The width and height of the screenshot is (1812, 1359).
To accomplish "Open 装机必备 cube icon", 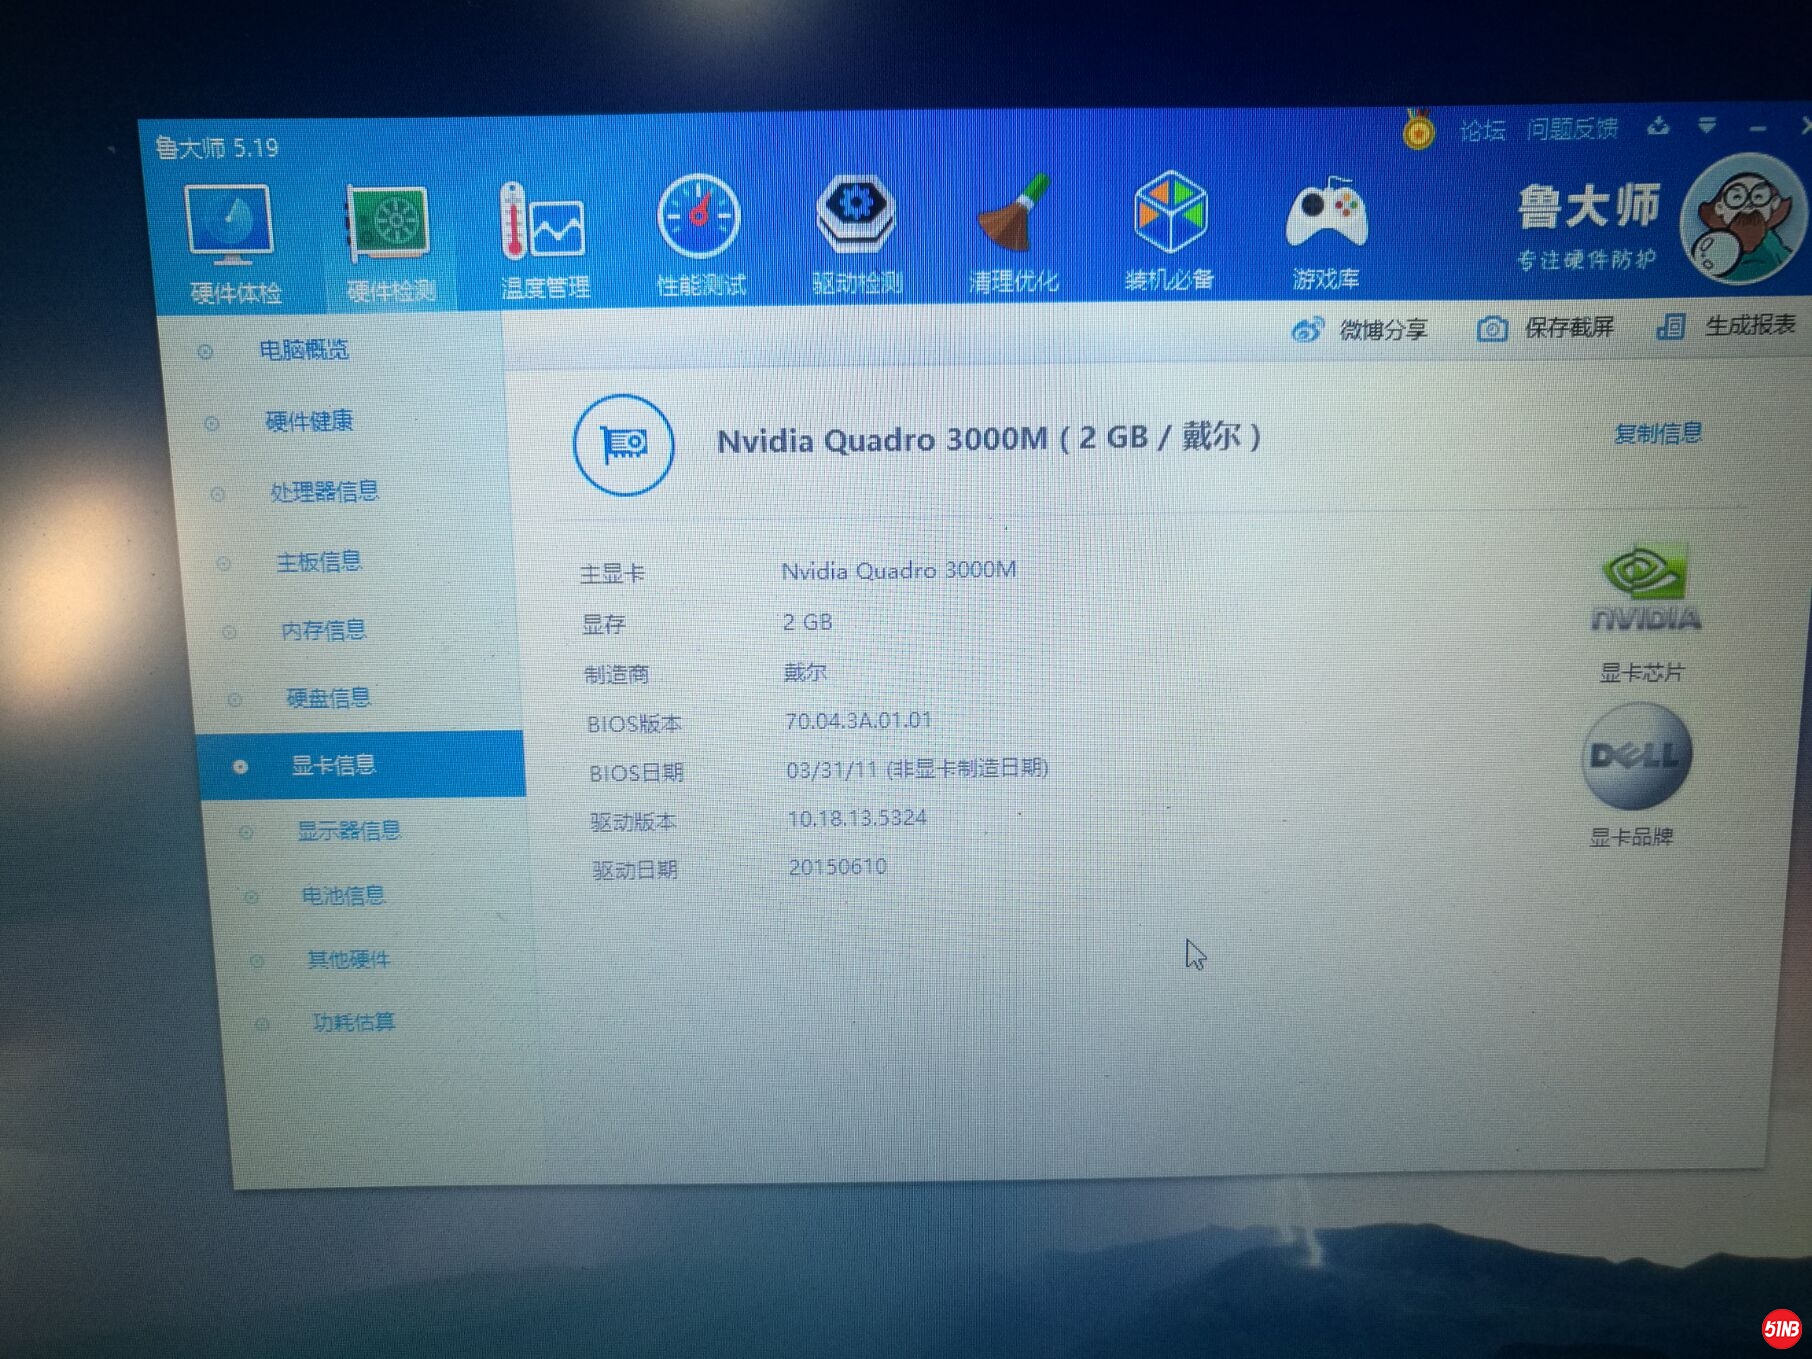I will point(1169,228).
